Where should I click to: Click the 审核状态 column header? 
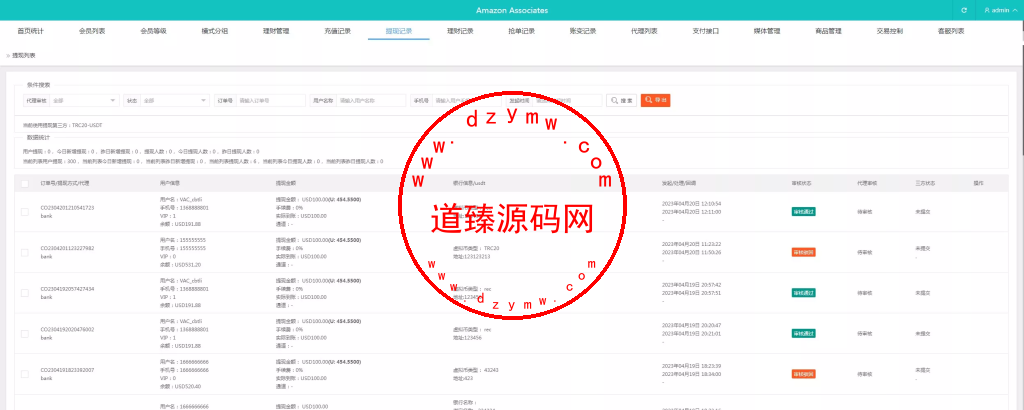[799, 183]
